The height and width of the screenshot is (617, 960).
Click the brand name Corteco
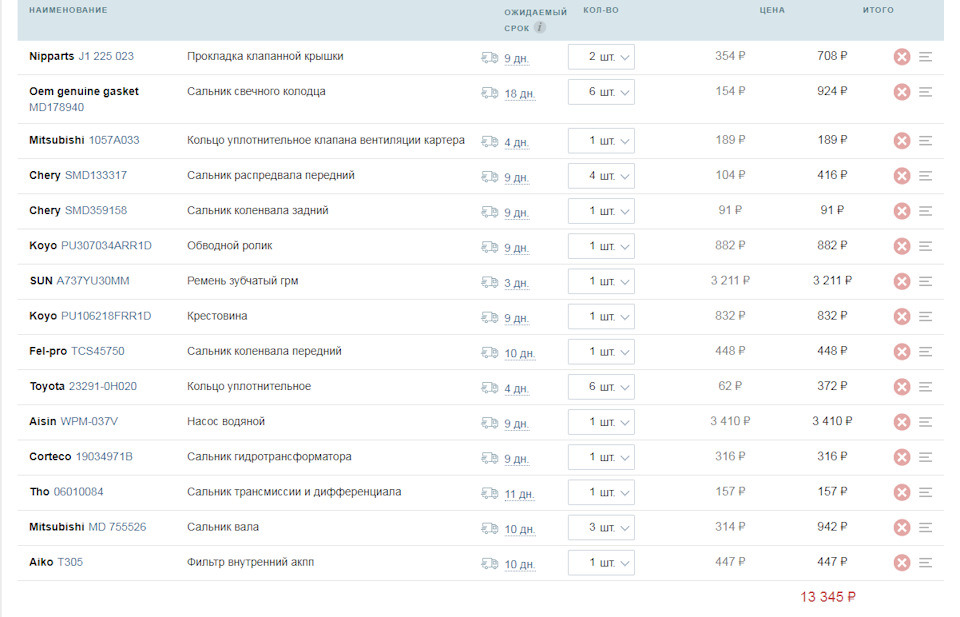(50, 457)
